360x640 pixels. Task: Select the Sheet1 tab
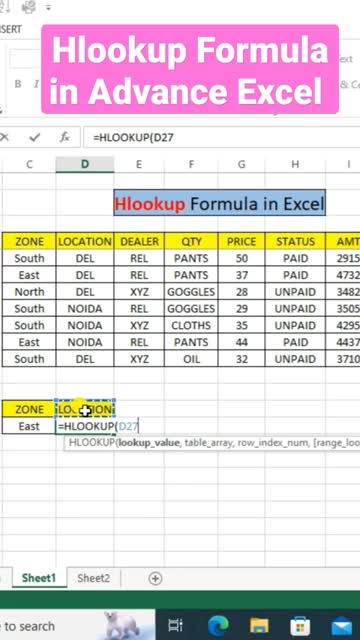pyautogui.click(x=39, y=578)
